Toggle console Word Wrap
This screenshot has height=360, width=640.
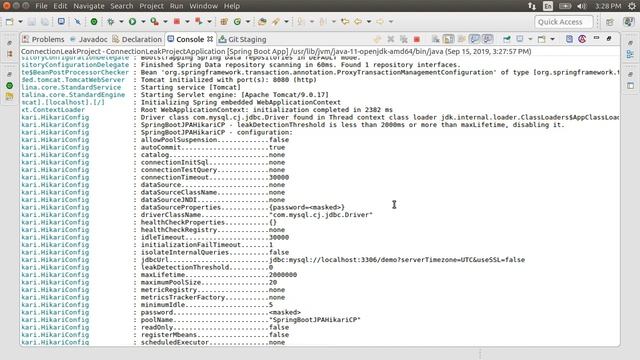(462, 39)
